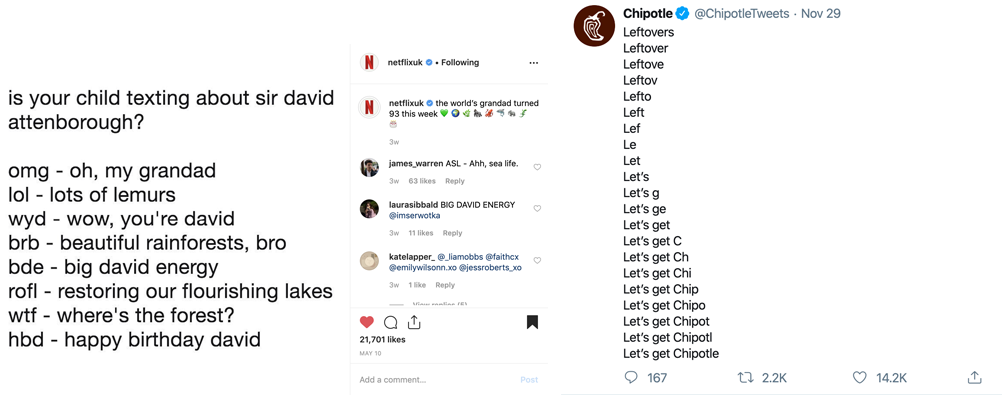Tap the share arrow icon under Instagram post
The image size is (1002, 395).
(413, 321)
